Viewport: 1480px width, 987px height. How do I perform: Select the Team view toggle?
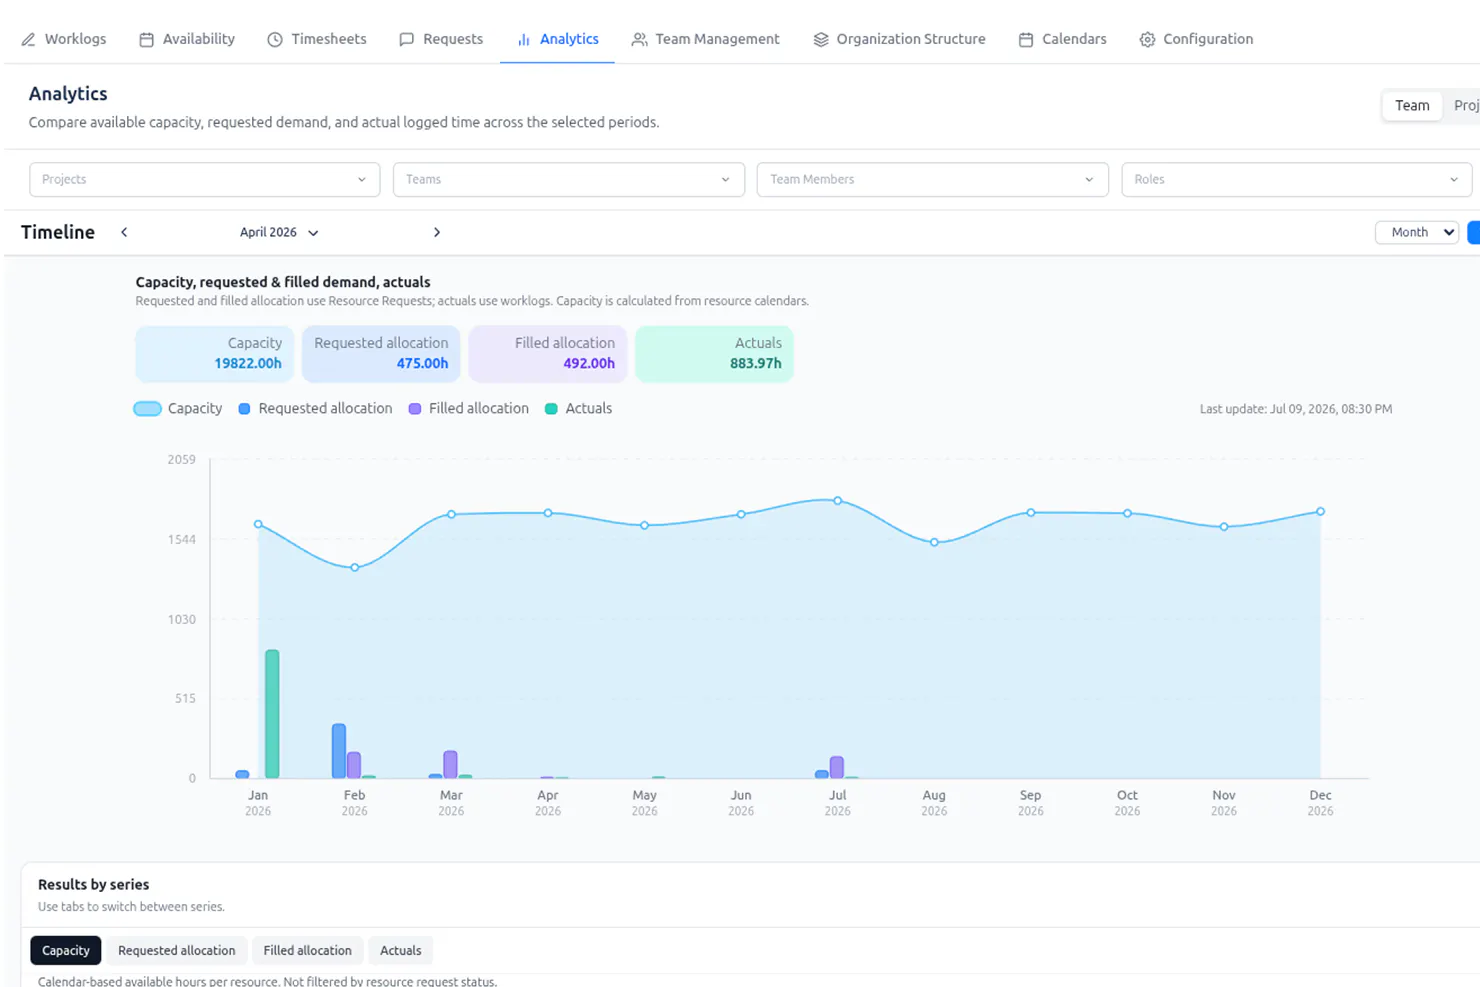click(x=1412, y=105)
